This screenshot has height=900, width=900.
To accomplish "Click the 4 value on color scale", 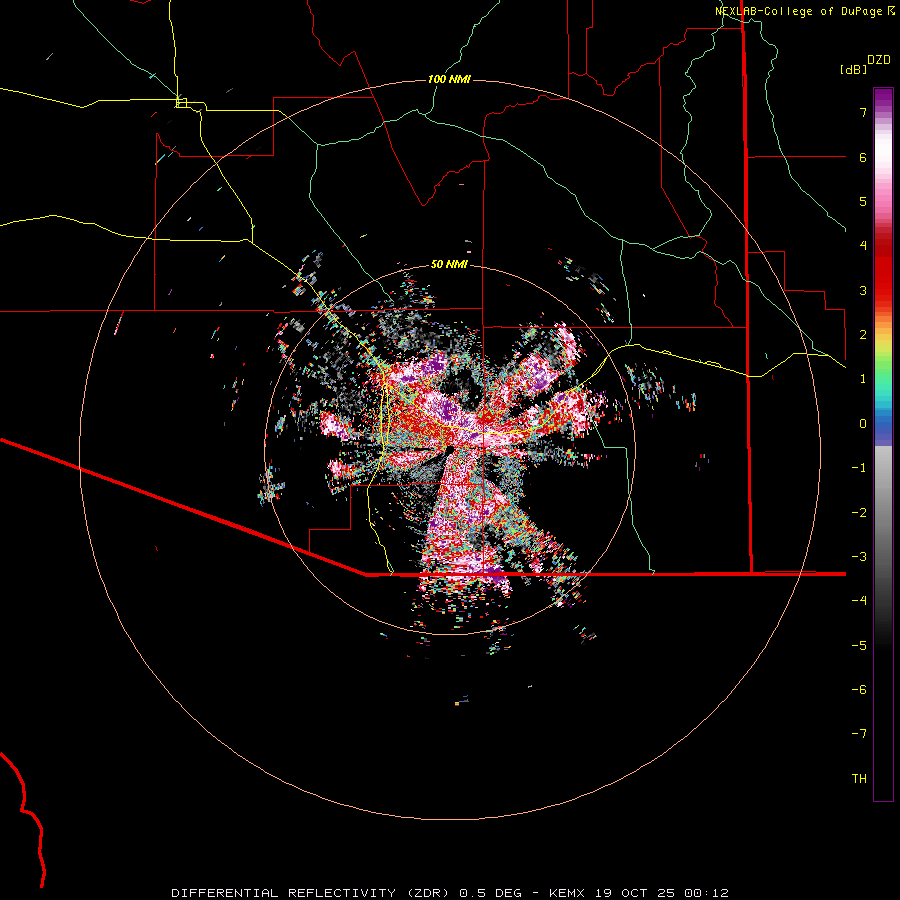I will coord(863,246).
